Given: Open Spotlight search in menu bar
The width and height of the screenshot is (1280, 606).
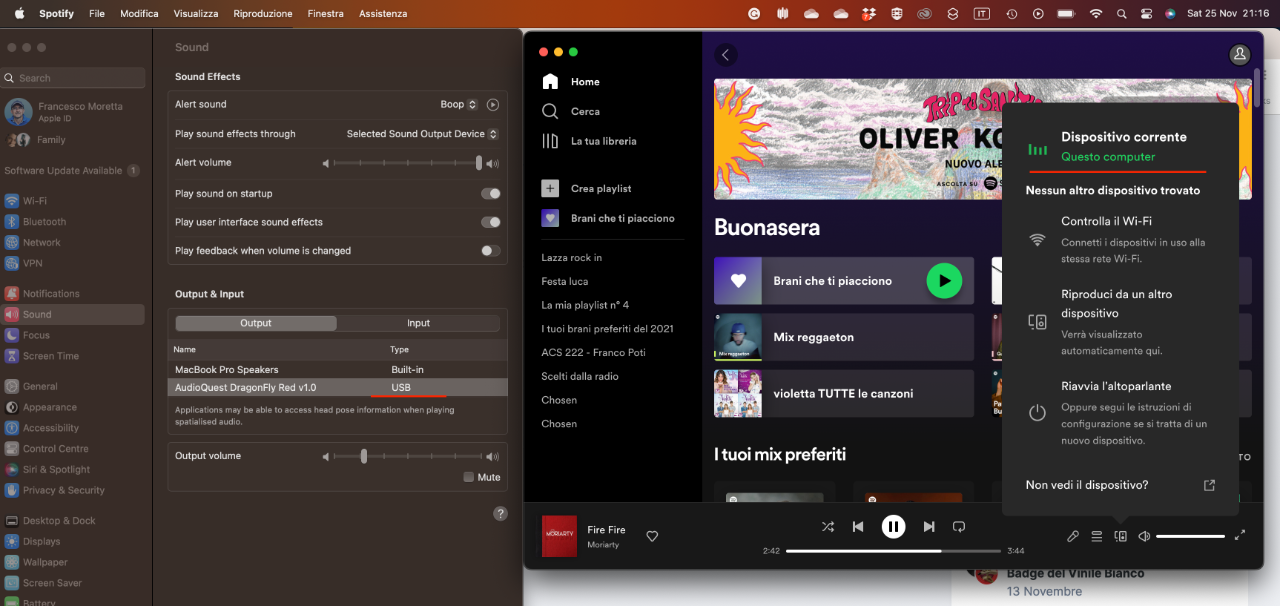Looking at the screenshot, I should 1122,14.
